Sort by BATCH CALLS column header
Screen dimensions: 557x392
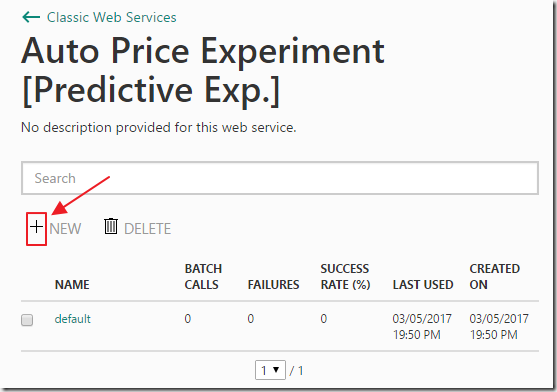[x=203, y=277]
